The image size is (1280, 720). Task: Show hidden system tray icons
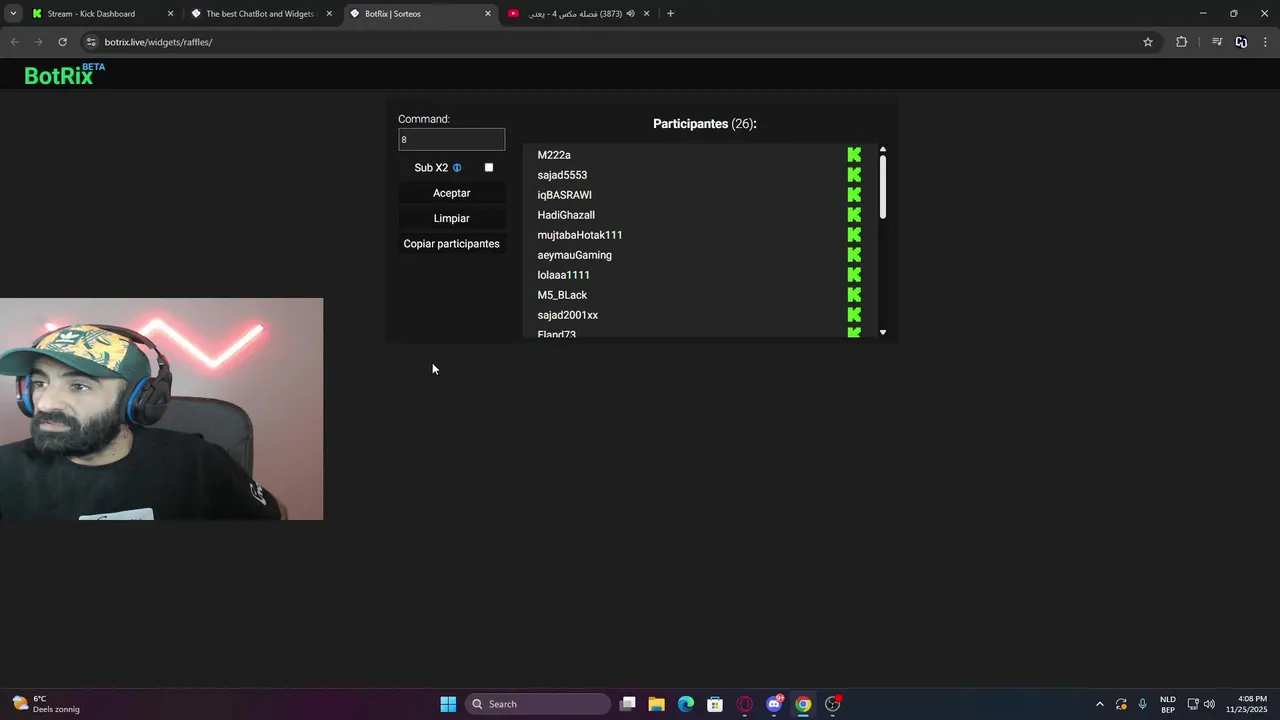click(1100, 704)
